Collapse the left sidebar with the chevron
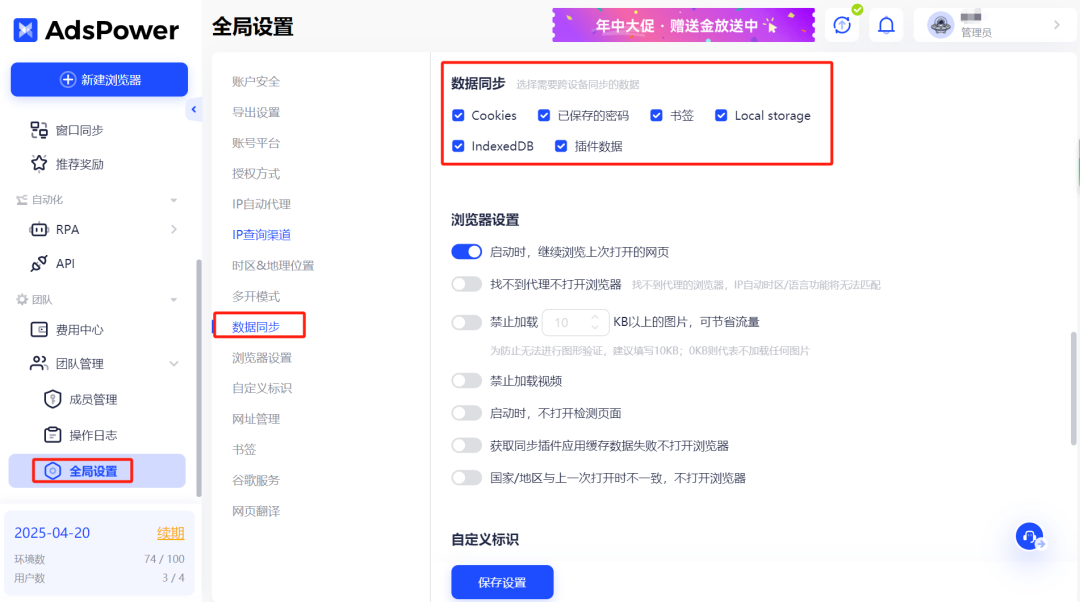 tap(193, 109)
